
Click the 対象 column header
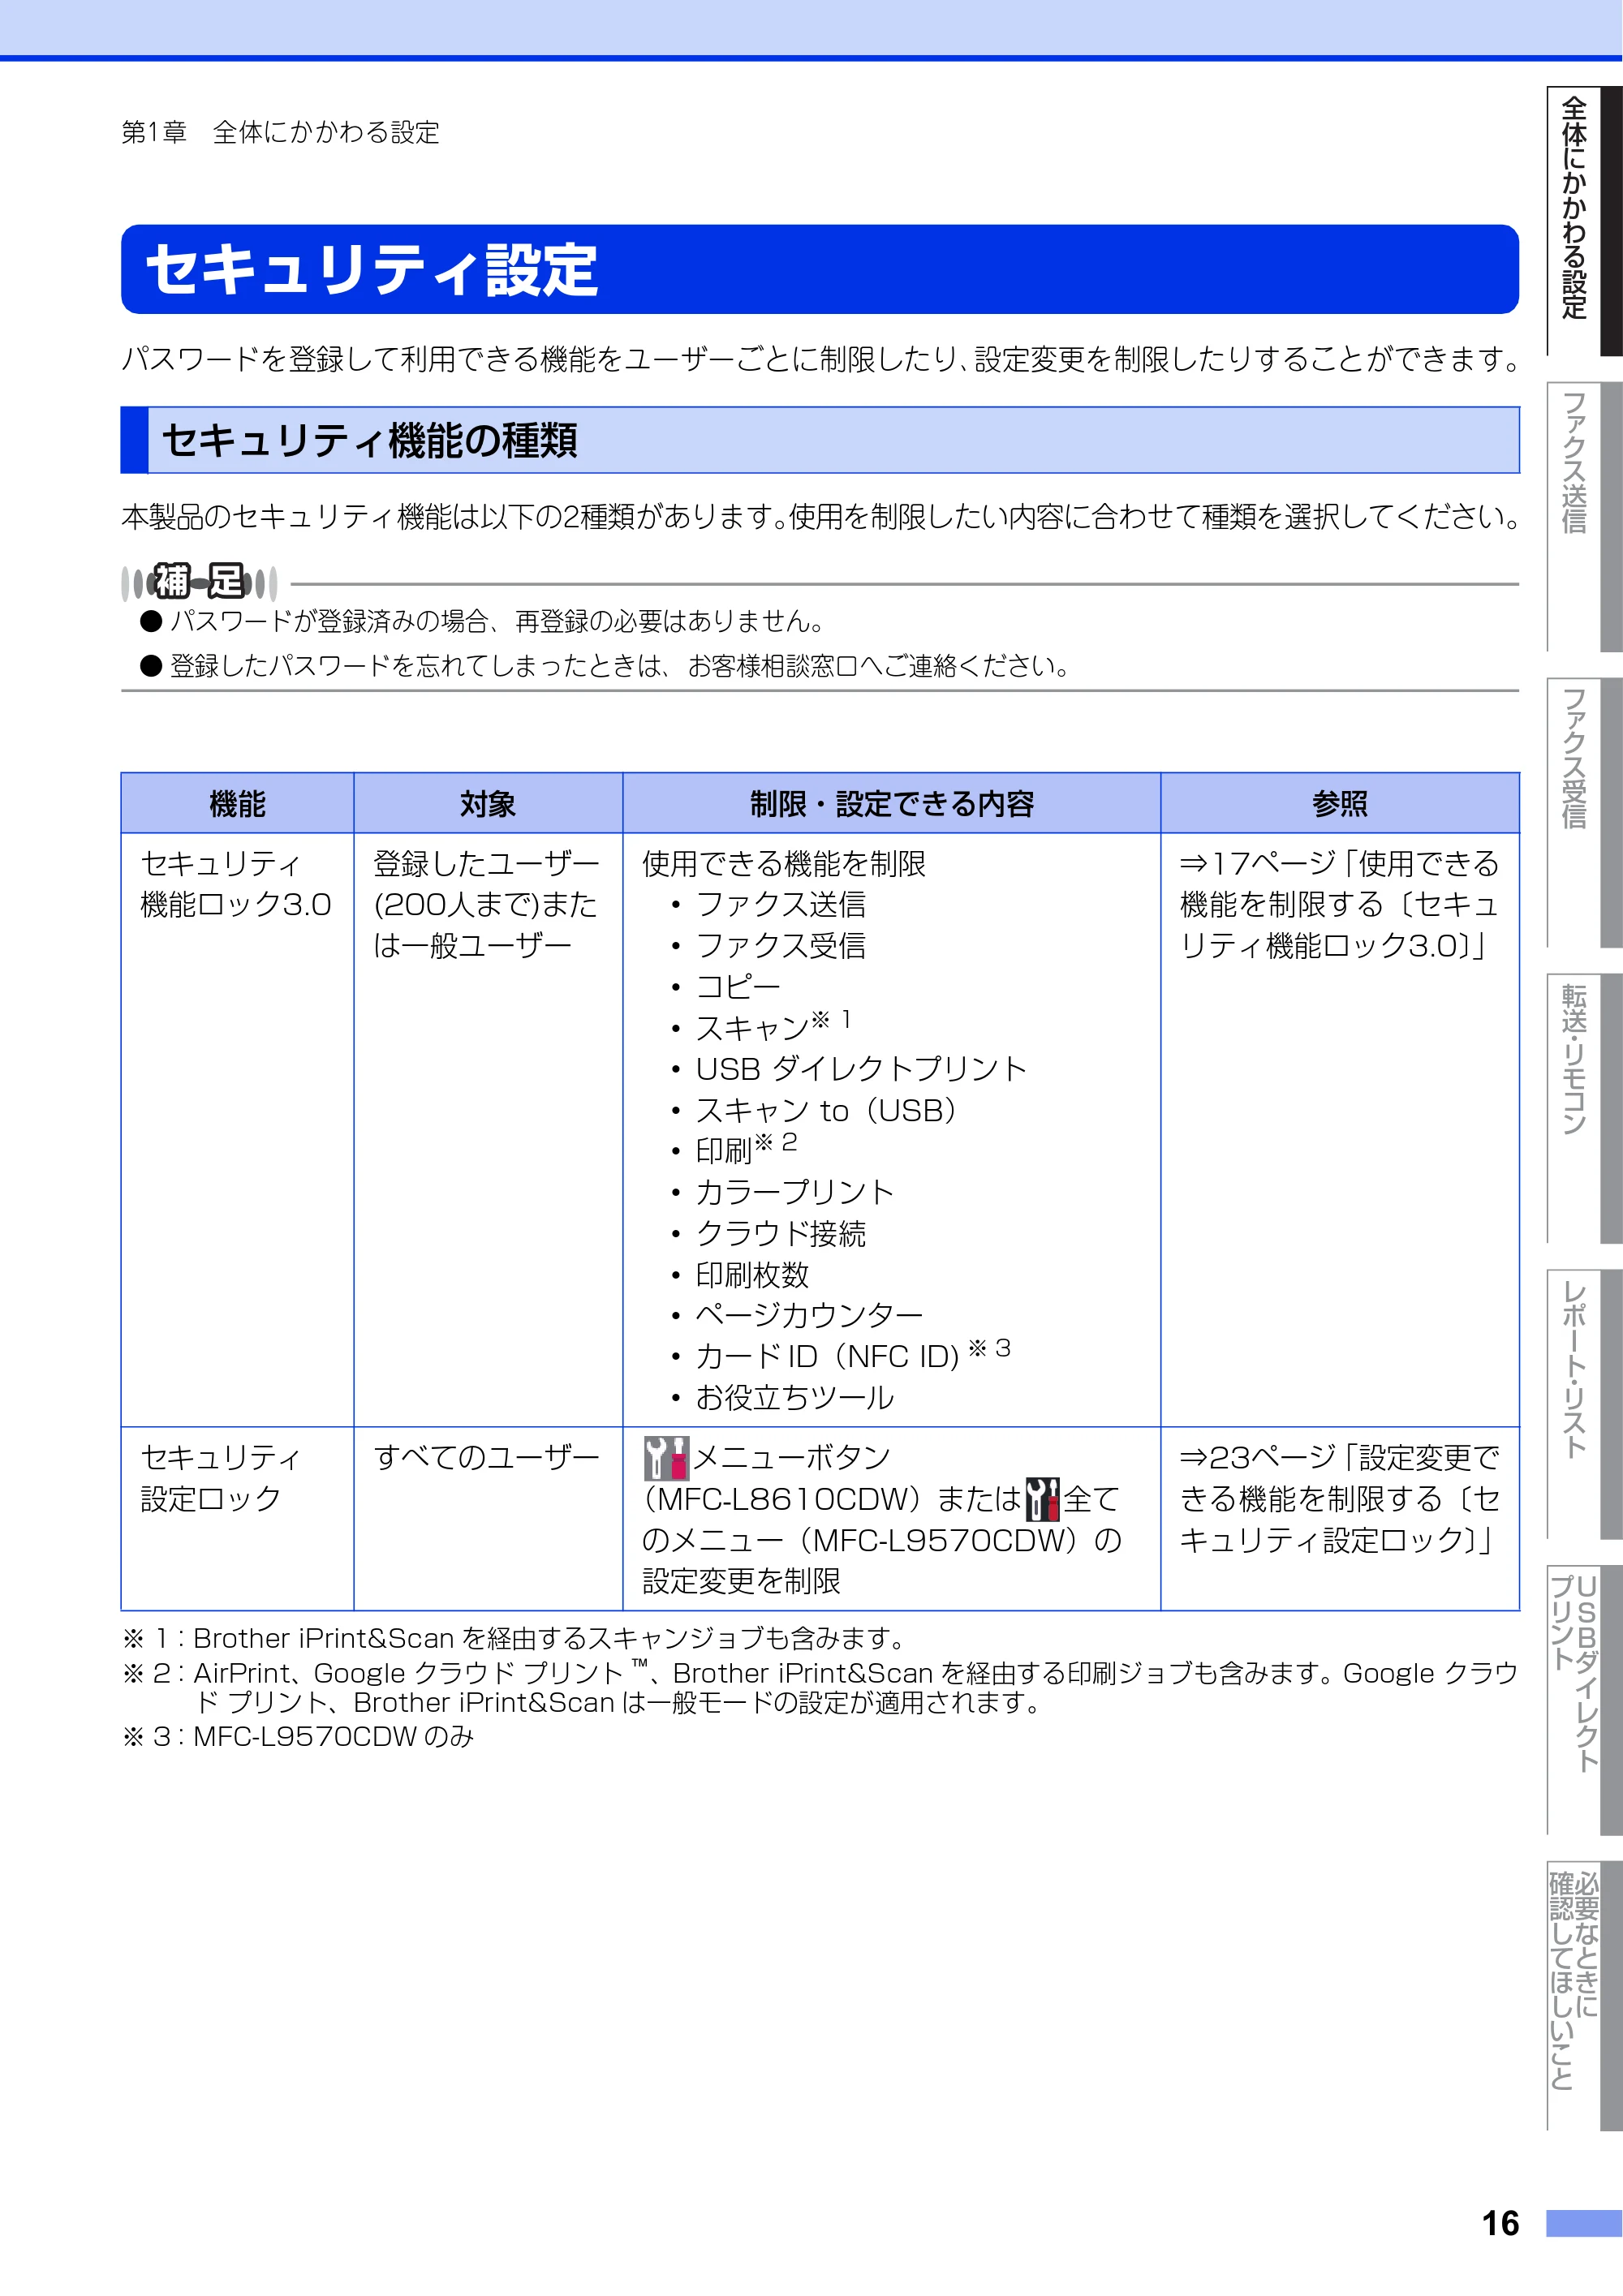[488, 803]
